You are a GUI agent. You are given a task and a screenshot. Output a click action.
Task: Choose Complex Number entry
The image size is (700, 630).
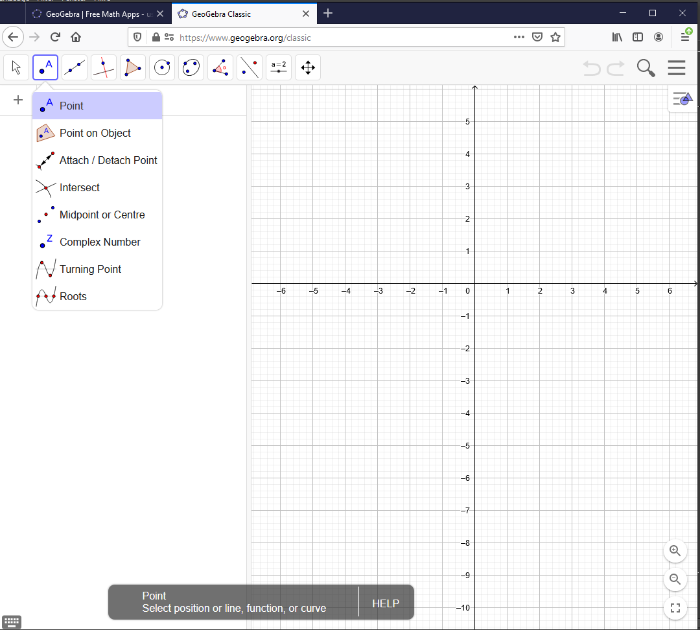[97, 242]
